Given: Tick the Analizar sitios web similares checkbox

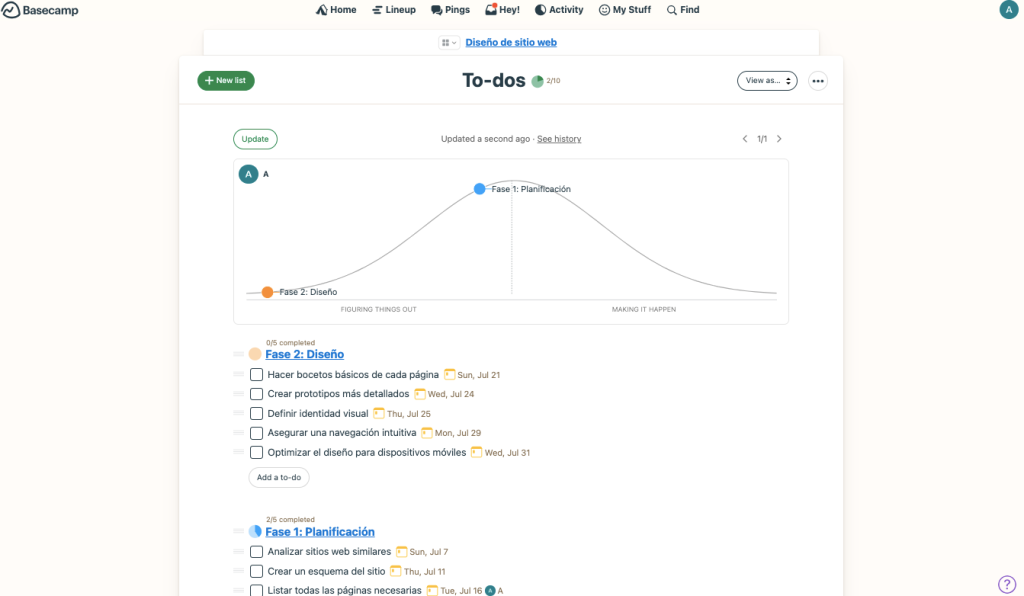Looking at the screenshot, I should (x=257, y=552).
